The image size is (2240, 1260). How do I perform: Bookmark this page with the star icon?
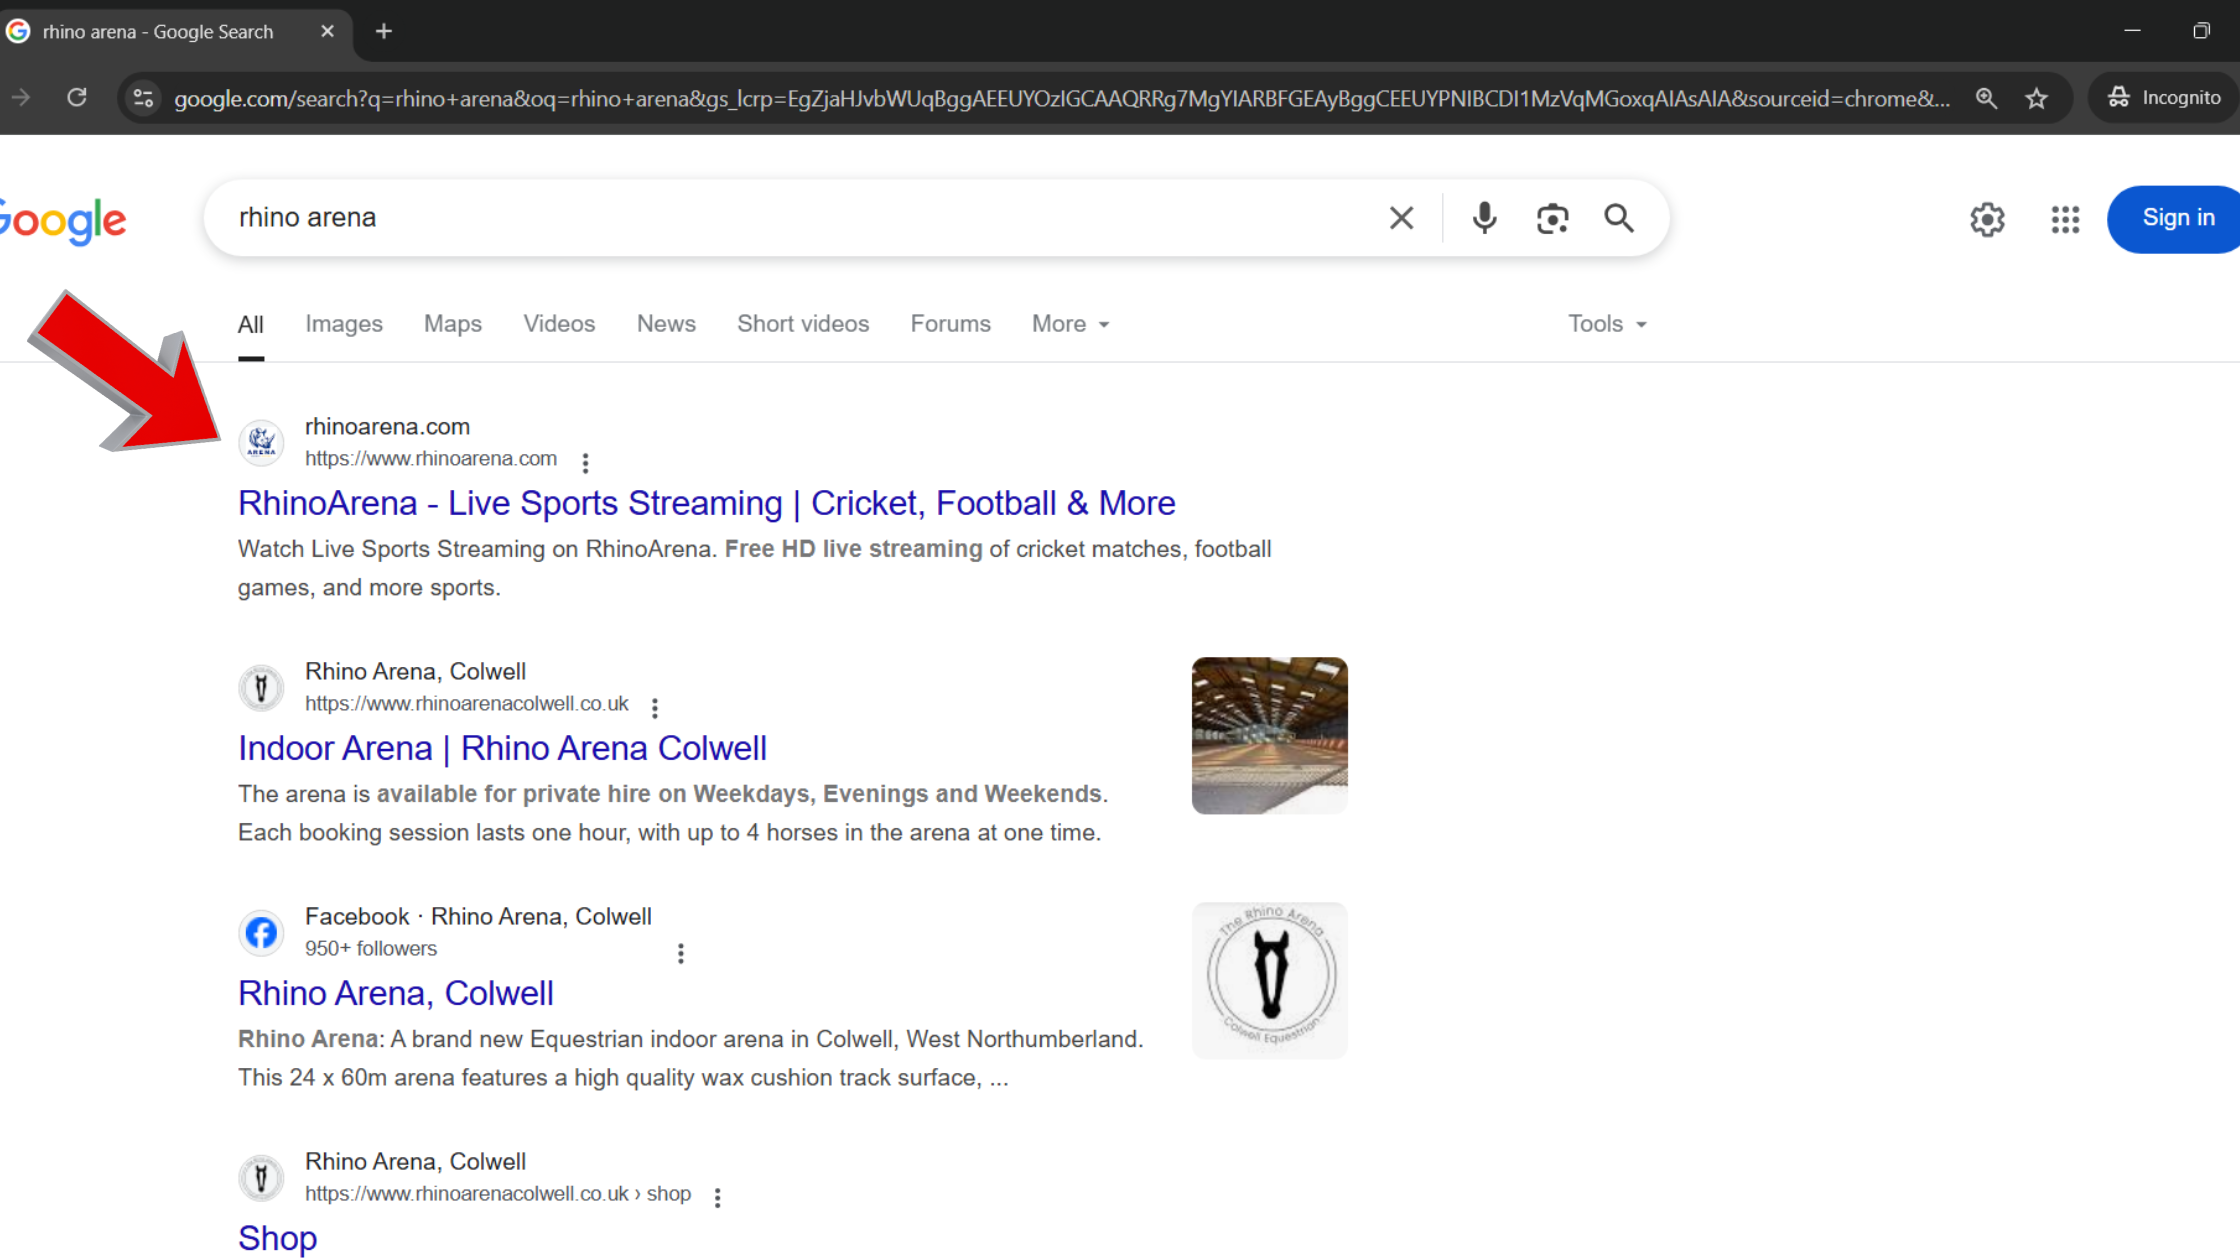point(2036,98)
